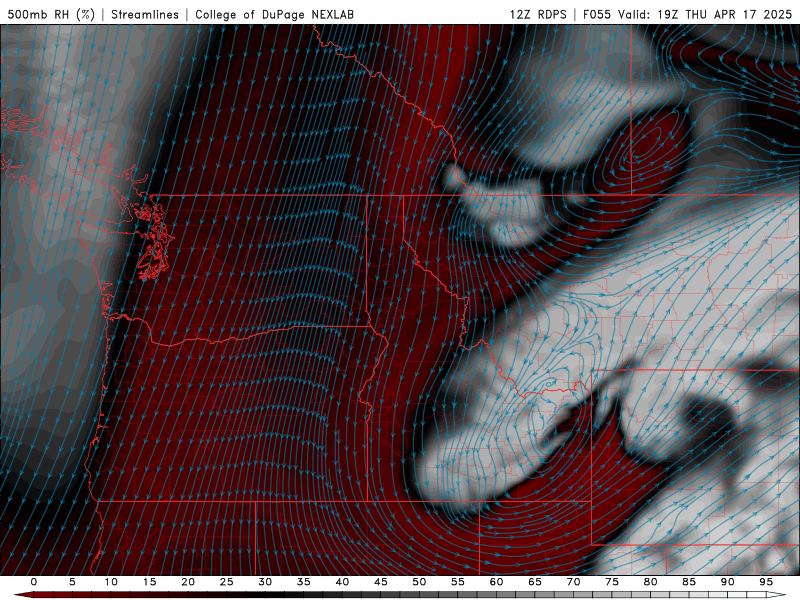This screenshot has width=800, height=600.
Task: Click the color scale label '75'
Action: [612, 582]
